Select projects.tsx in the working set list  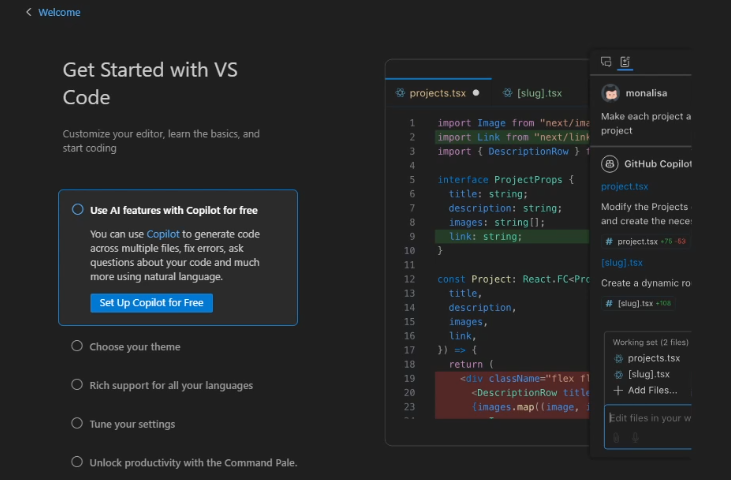653,358
